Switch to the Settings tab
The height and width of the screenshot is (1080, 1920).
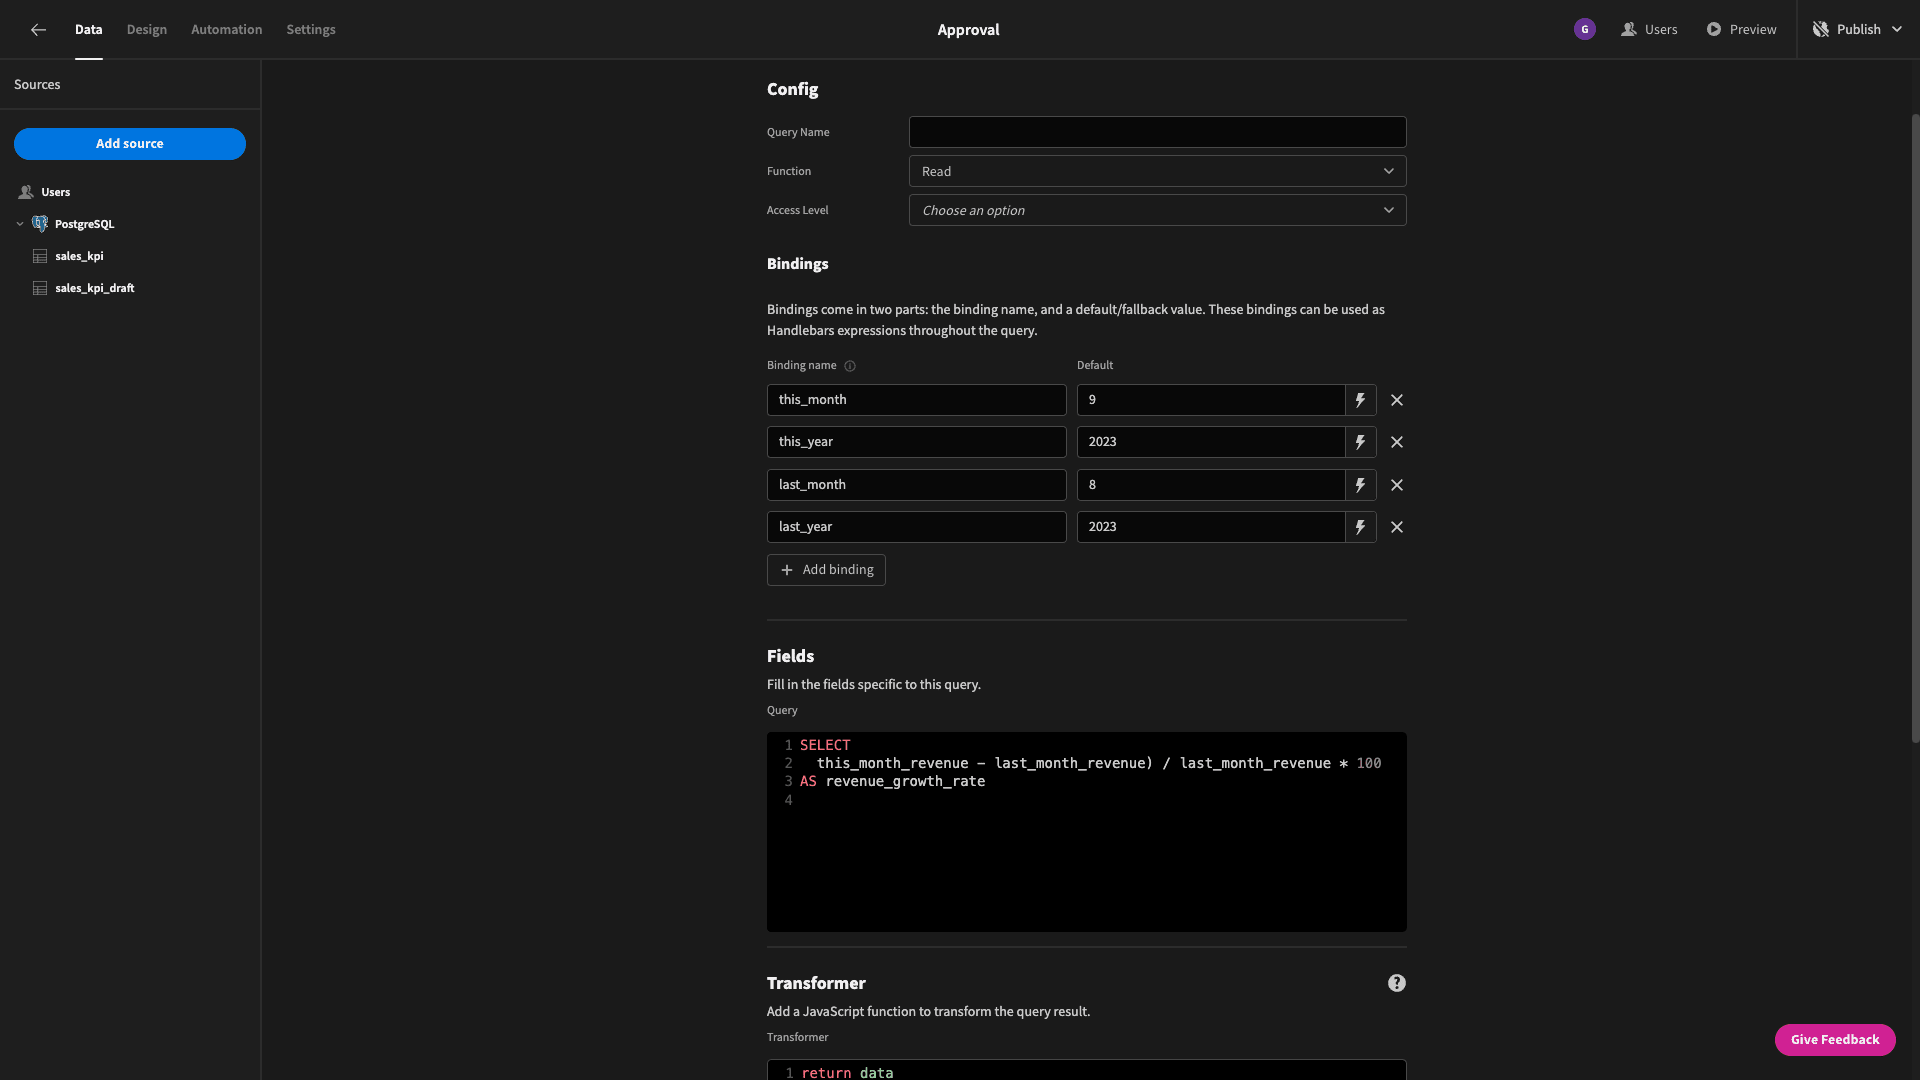click(311, 30)
